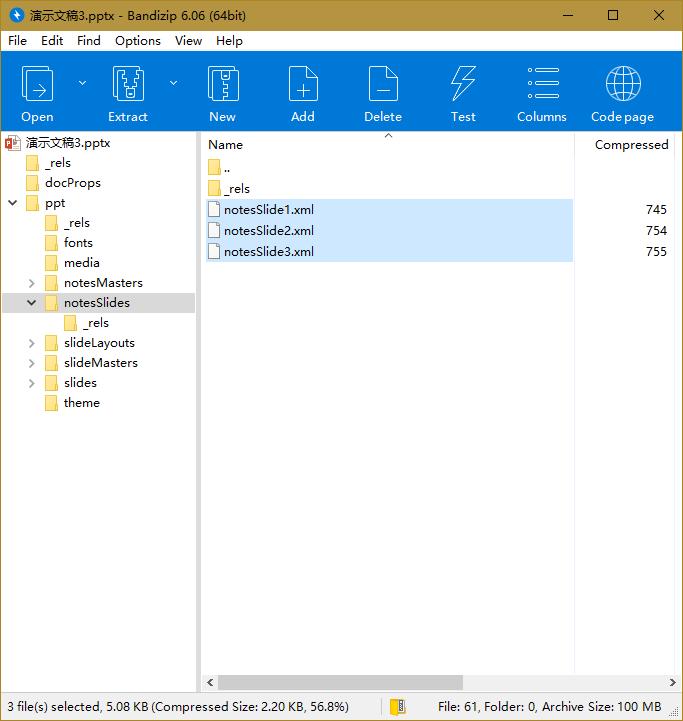
Task: Sort by the Compressed column header
Action: tap(630, 145)
